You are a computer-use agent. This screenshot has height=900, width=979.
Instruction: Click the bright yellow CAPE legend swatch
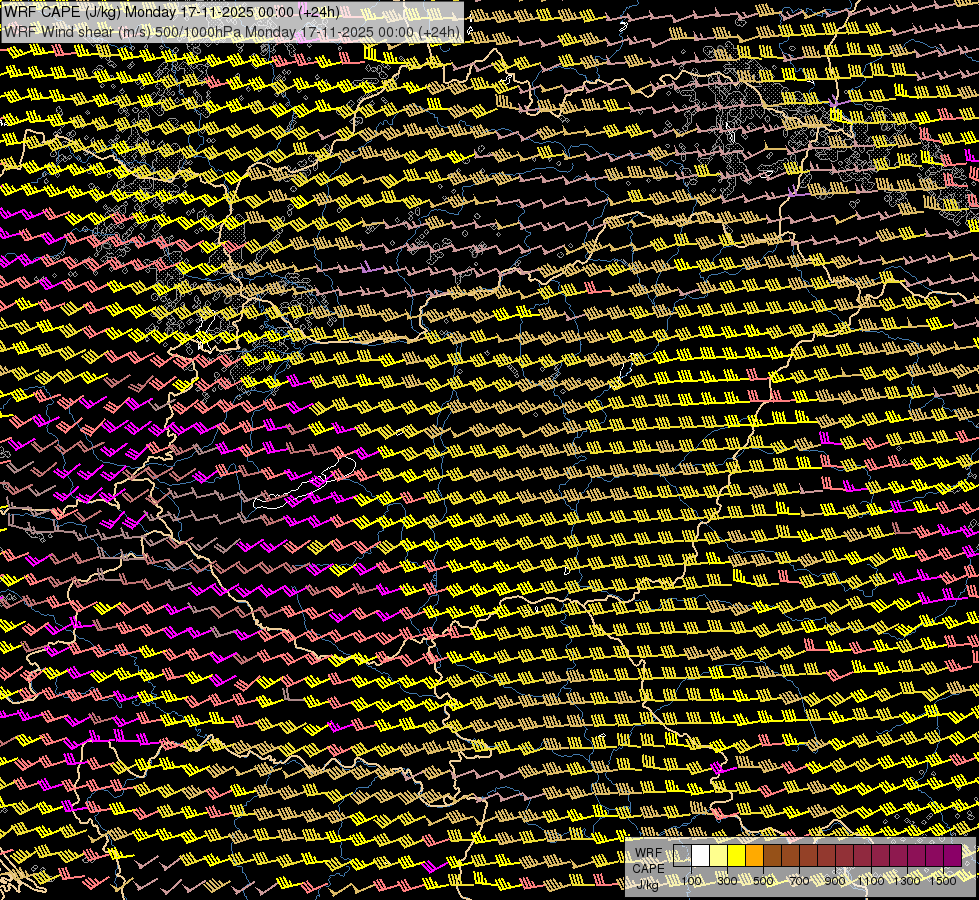737,856
